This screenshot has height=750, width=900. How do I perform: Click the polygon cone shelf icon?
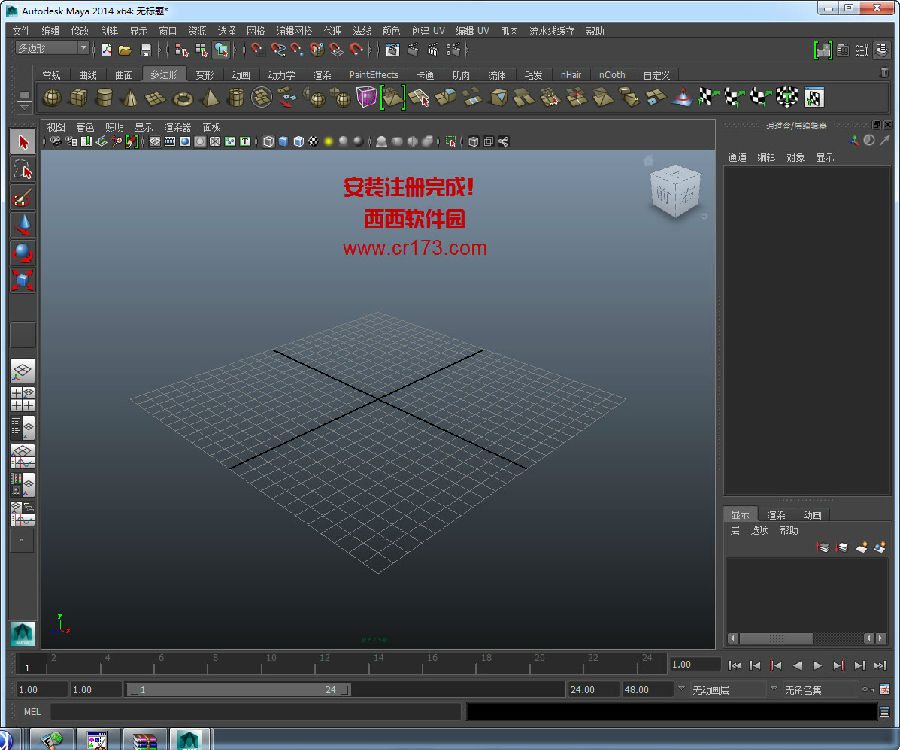pyautogui.click(x=130, y=98)
